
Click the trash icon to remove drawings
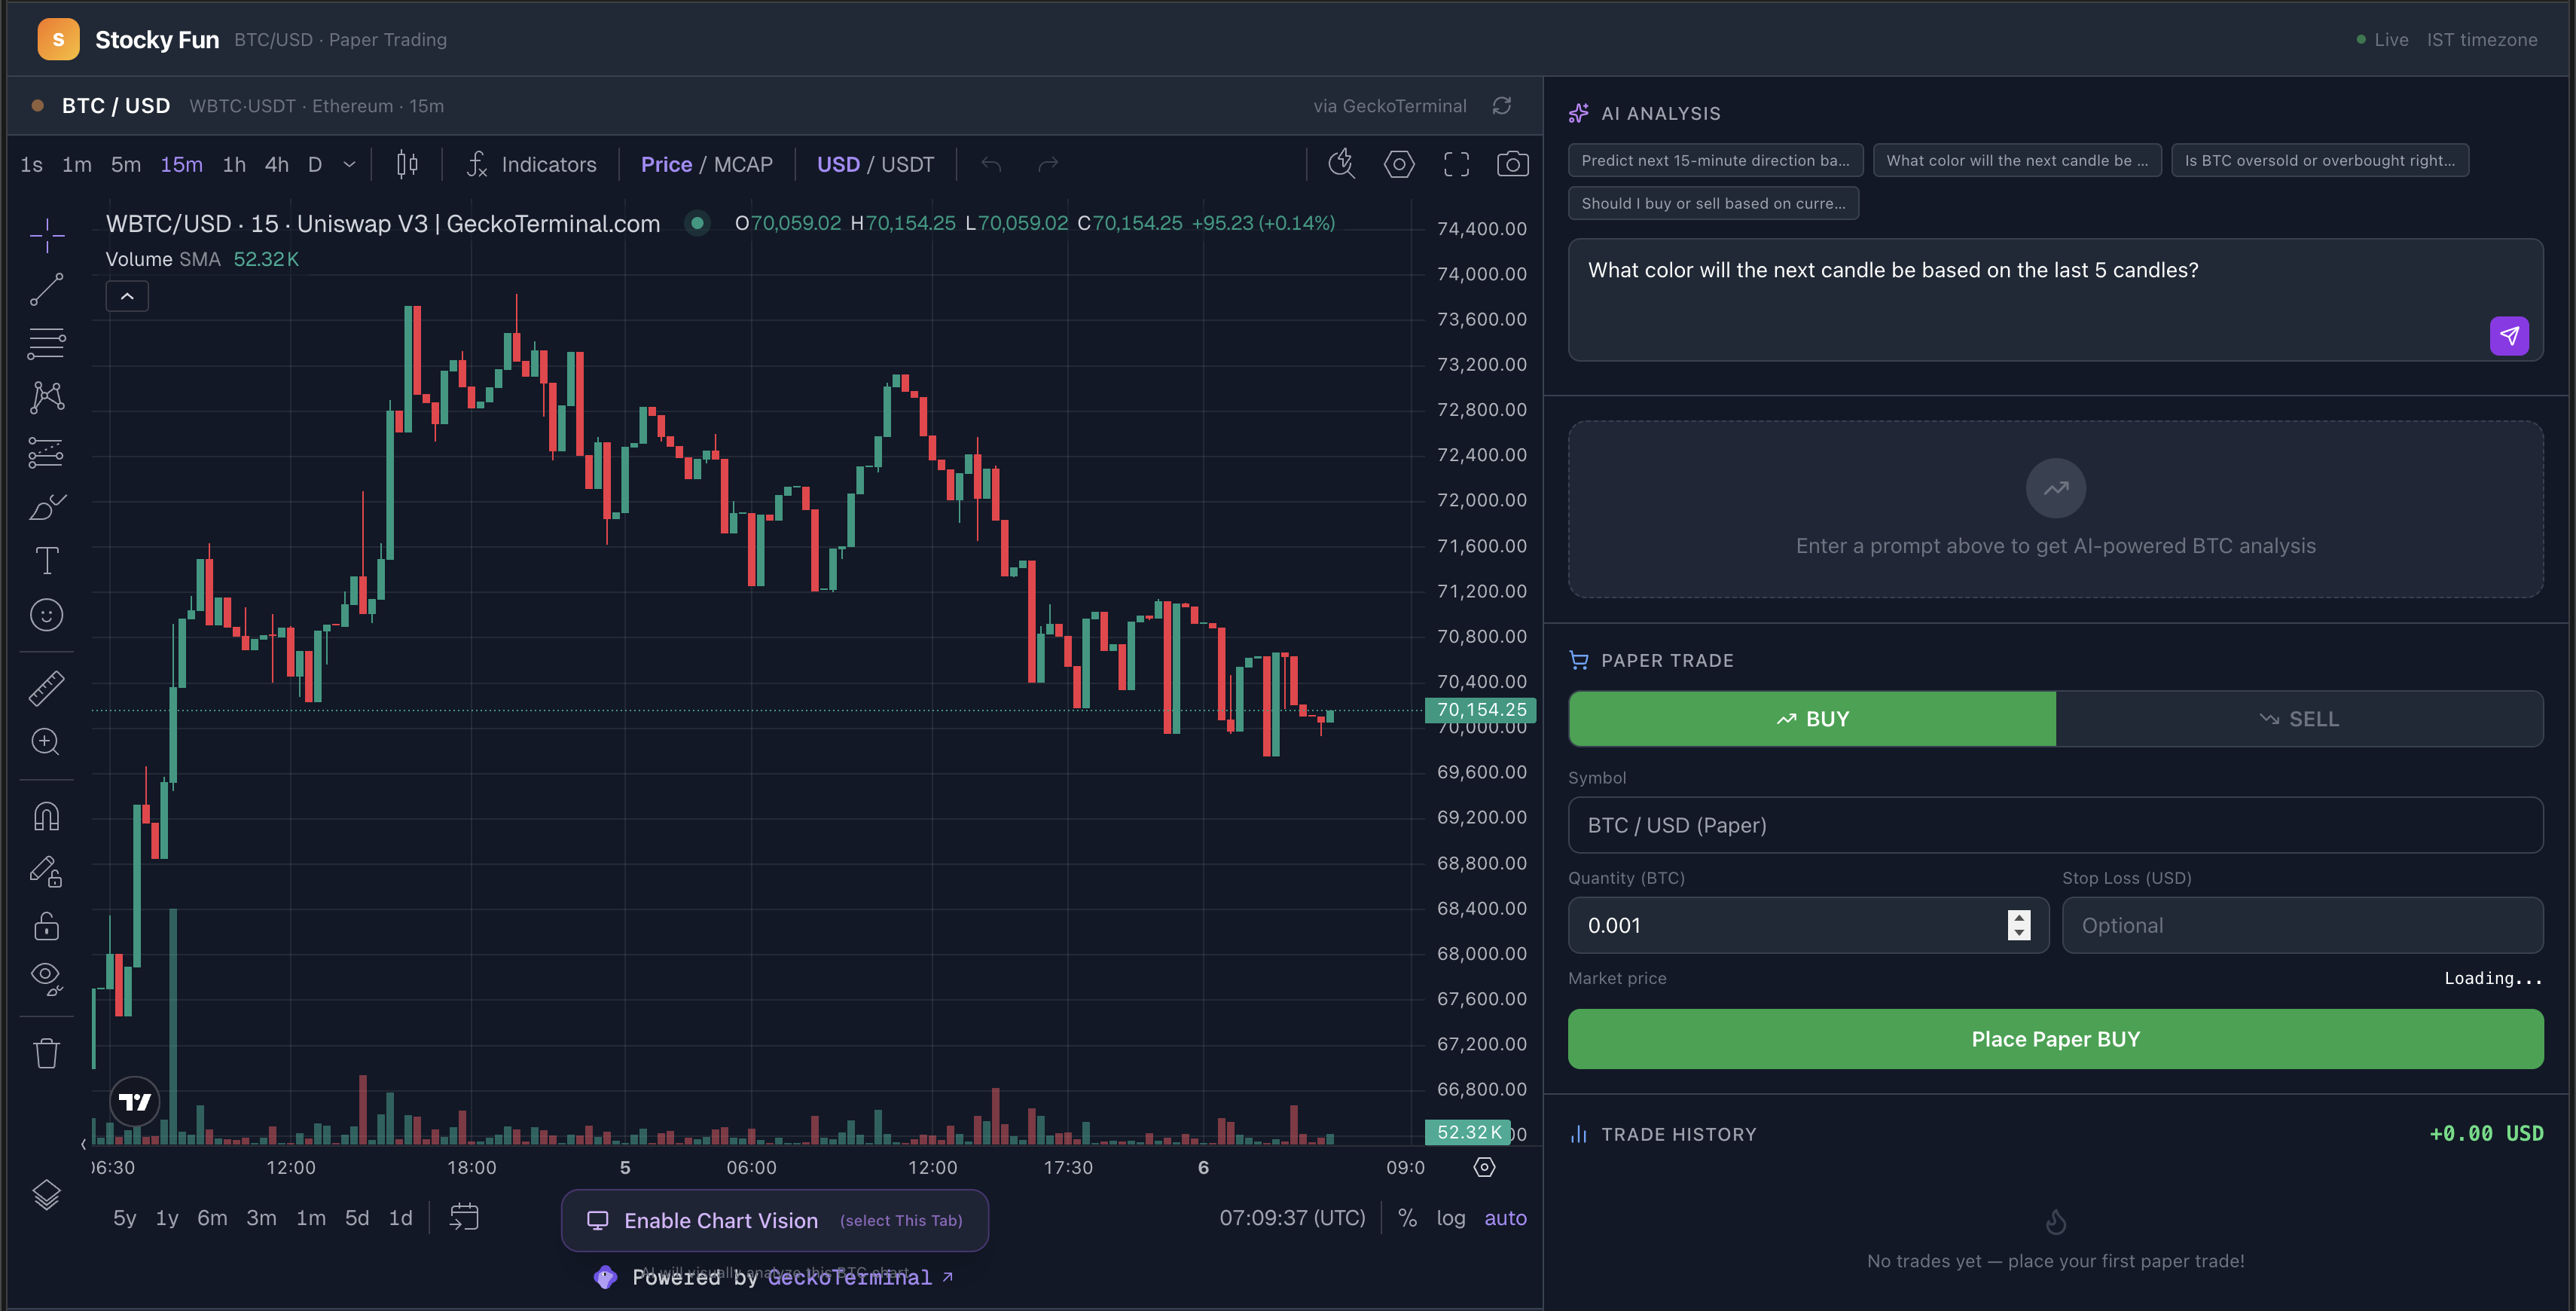(46, 1053)
